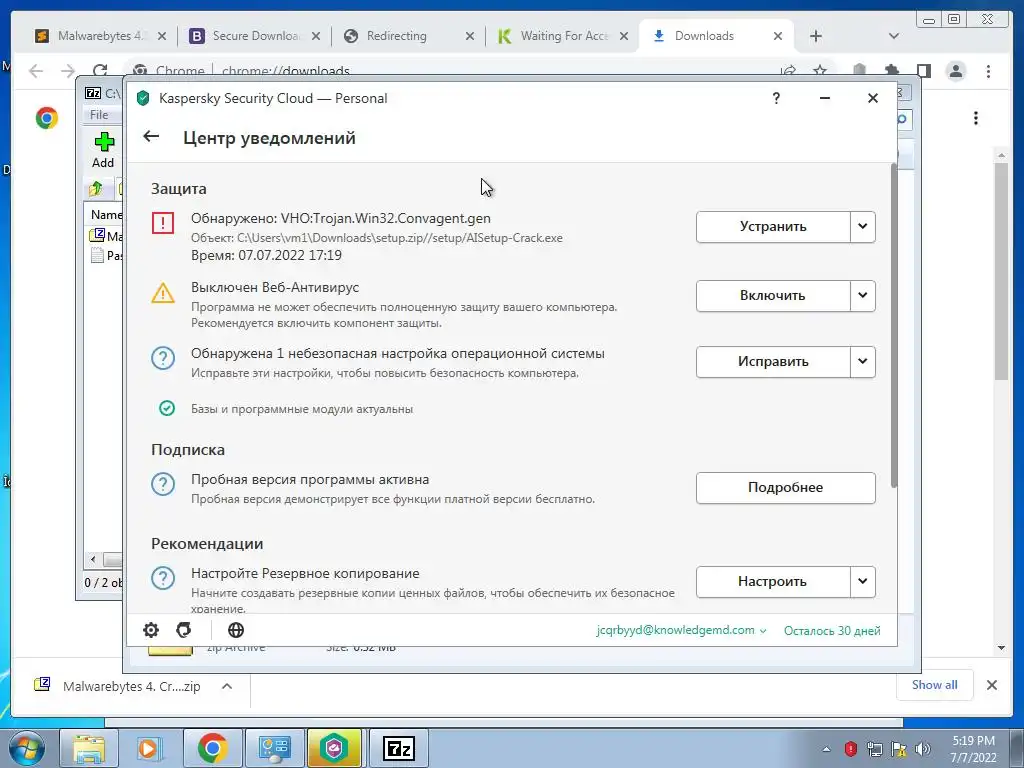Switch to Chrome from taskbar
This screenshot has height=768, width=1024.
(x=212, y=748)
